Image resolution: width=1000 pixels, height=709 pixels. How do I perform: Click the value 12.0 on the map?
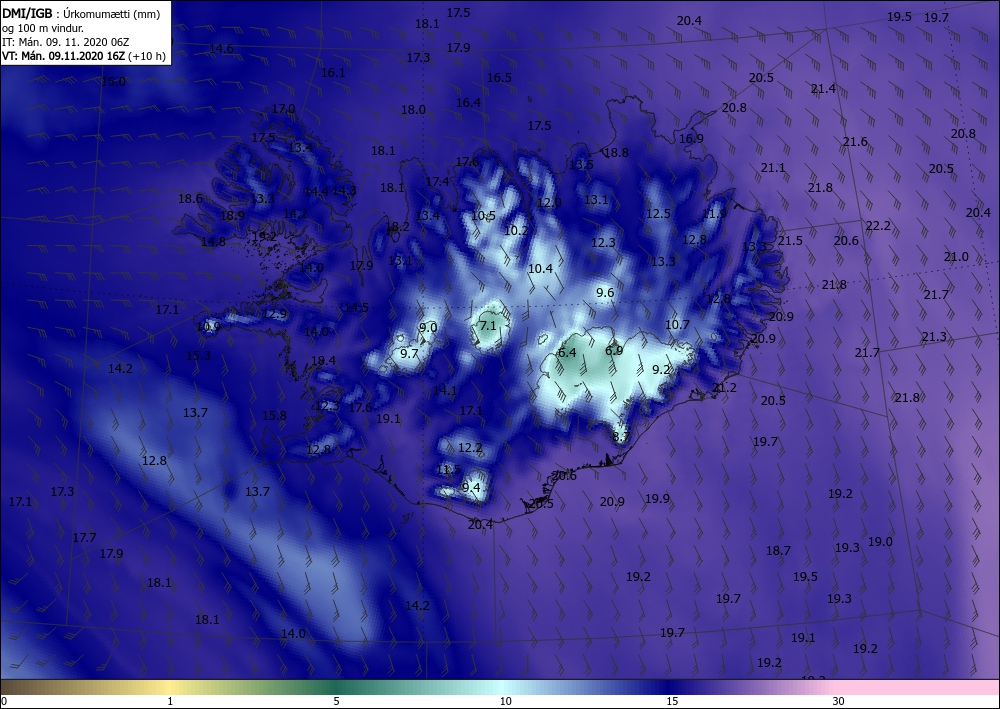point(549,203)
